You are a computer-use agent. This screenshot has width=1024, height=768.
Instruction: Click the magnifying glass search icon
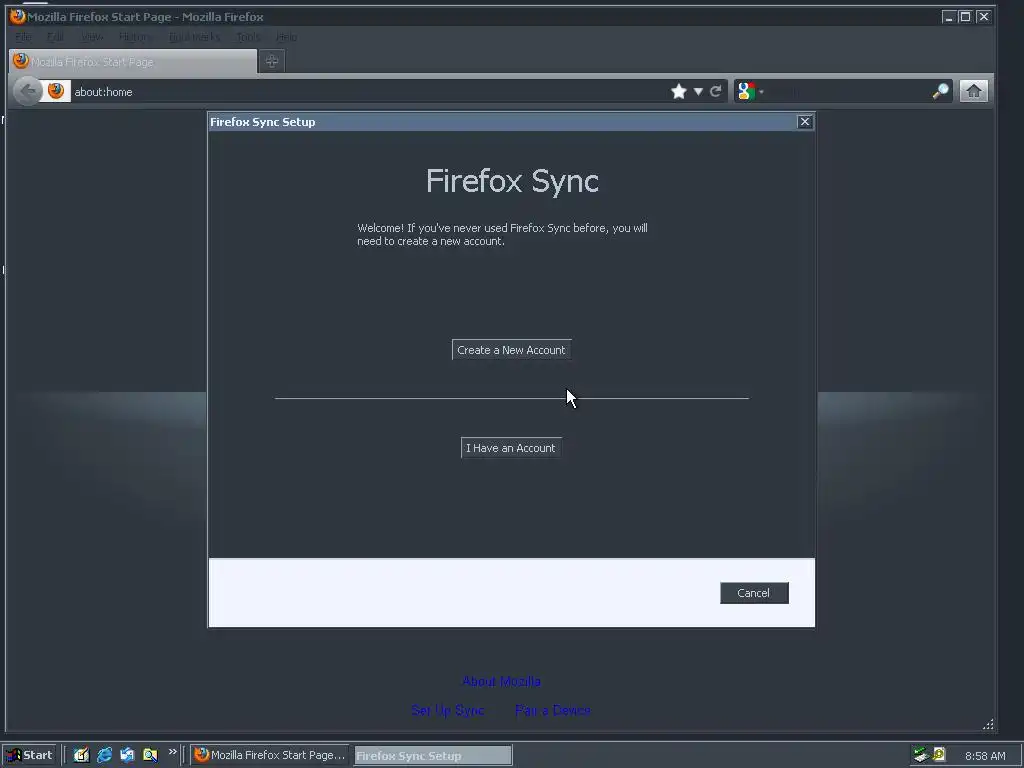[x=940, y=91]
